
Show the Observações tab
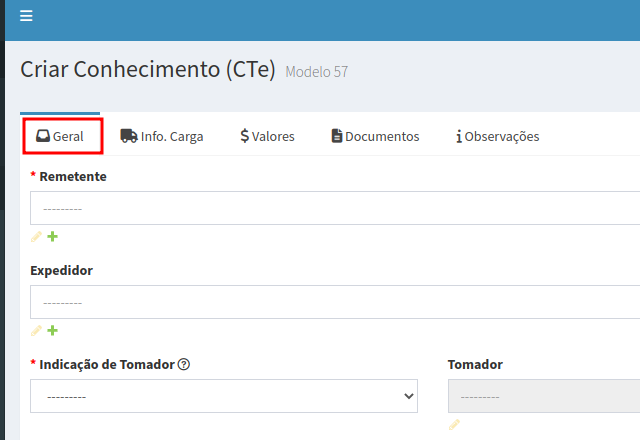point(497,136)
